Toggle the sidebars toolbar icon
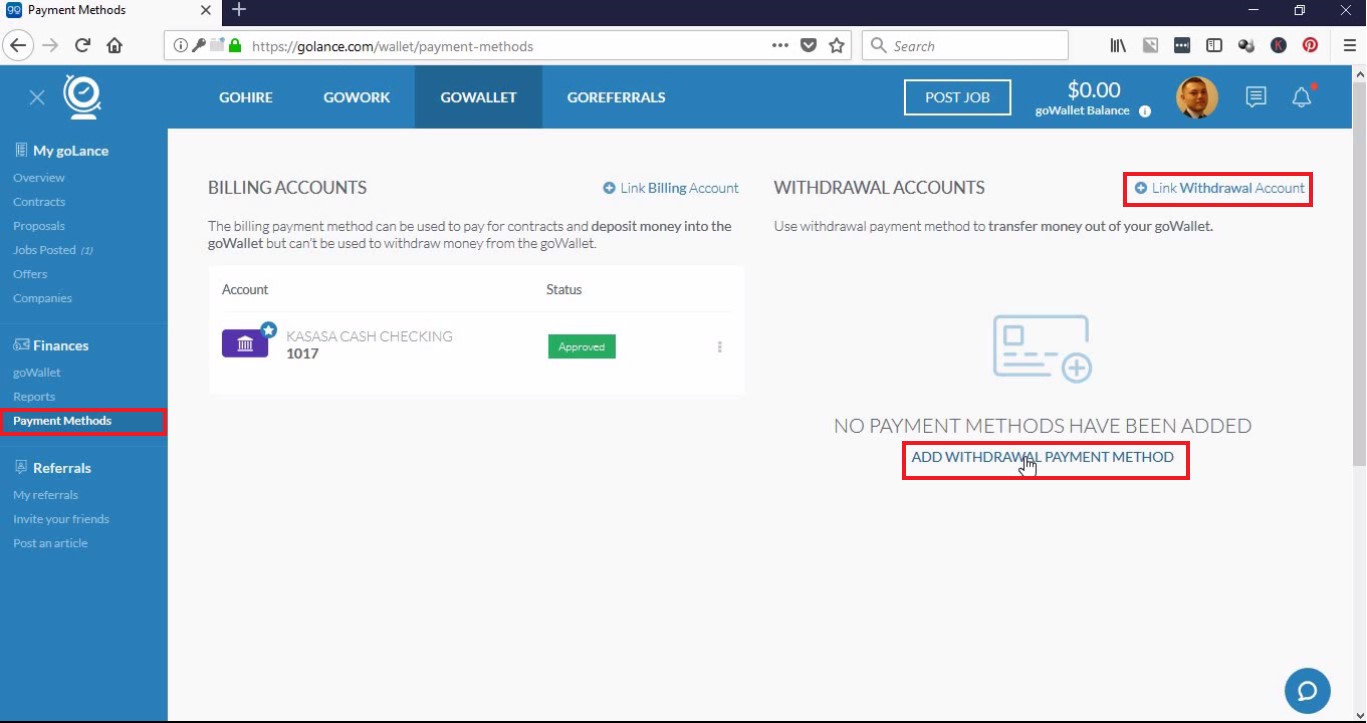This screenshot has height=723, width=1367. coord(1214,45)
